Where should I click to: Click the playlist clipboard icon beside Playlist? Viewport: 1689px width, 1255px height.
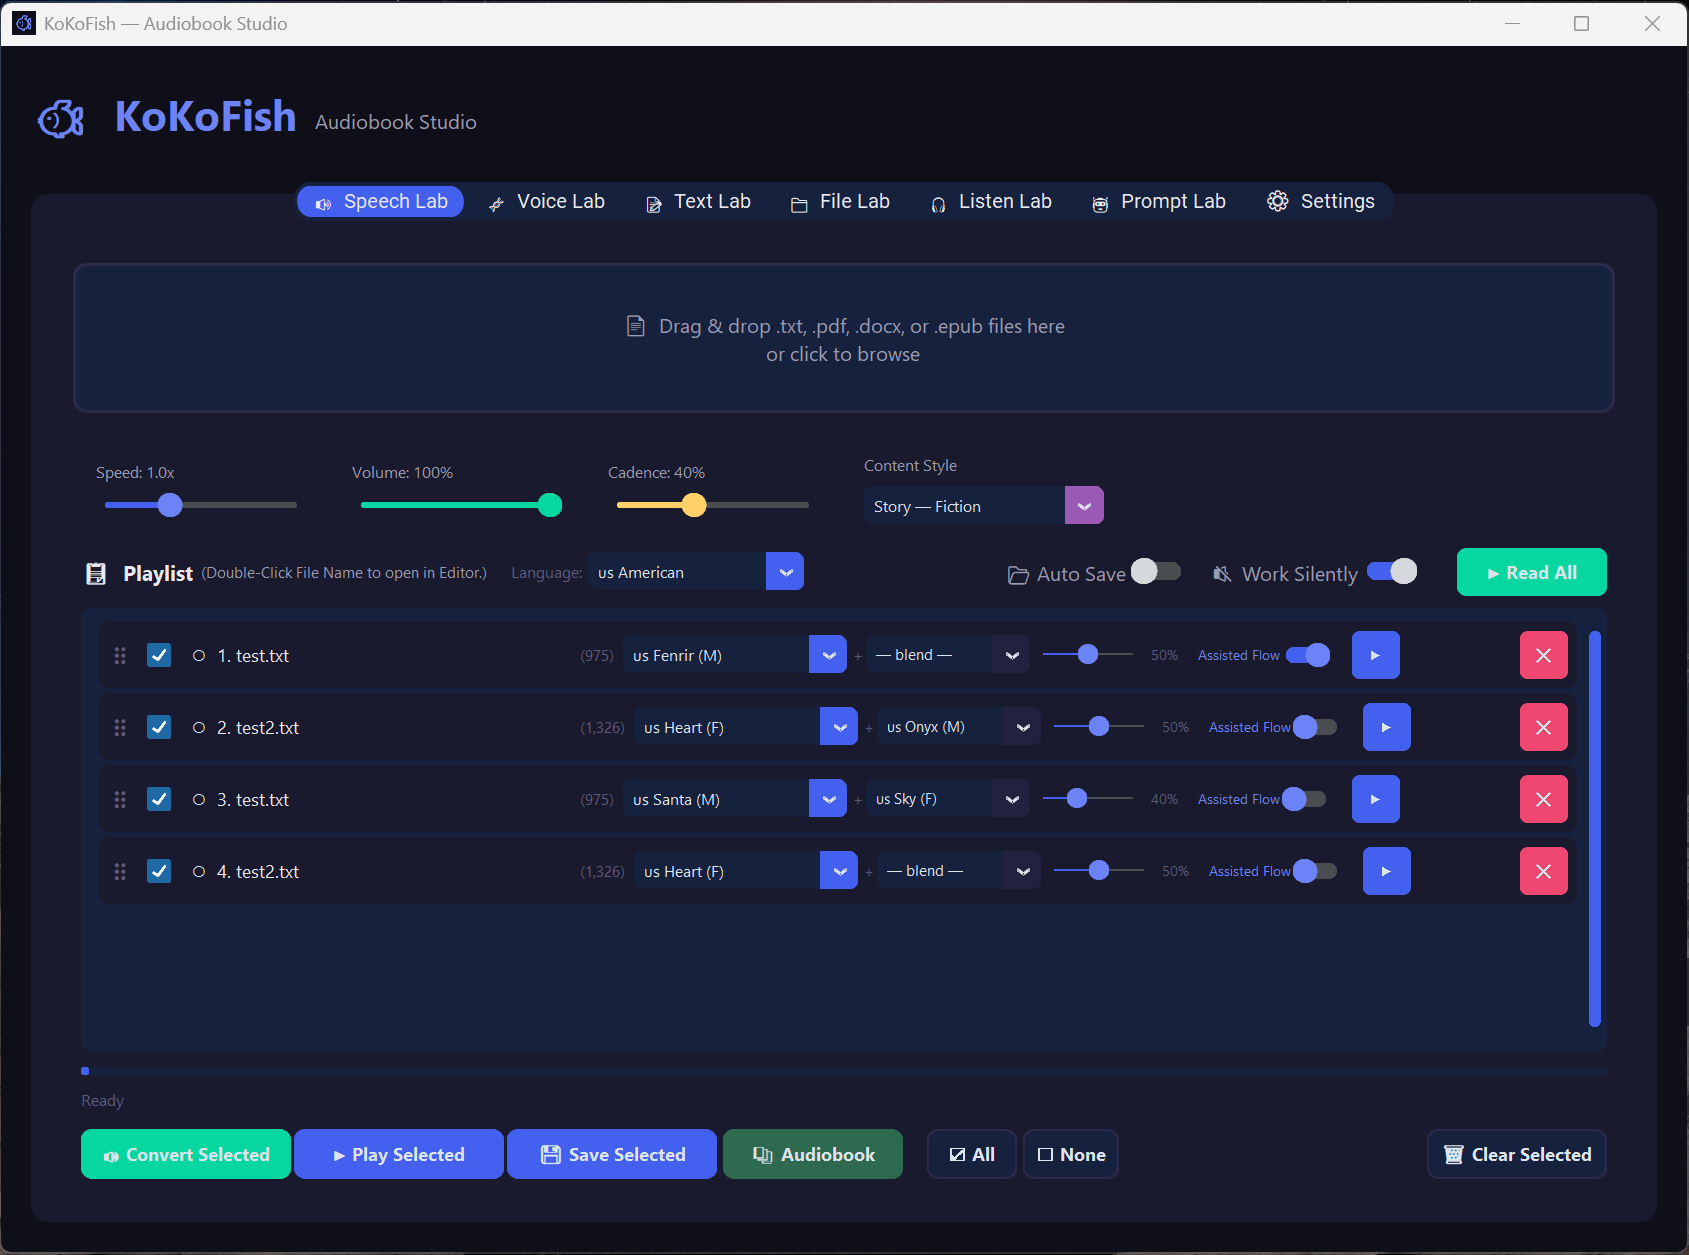(96, 573)
